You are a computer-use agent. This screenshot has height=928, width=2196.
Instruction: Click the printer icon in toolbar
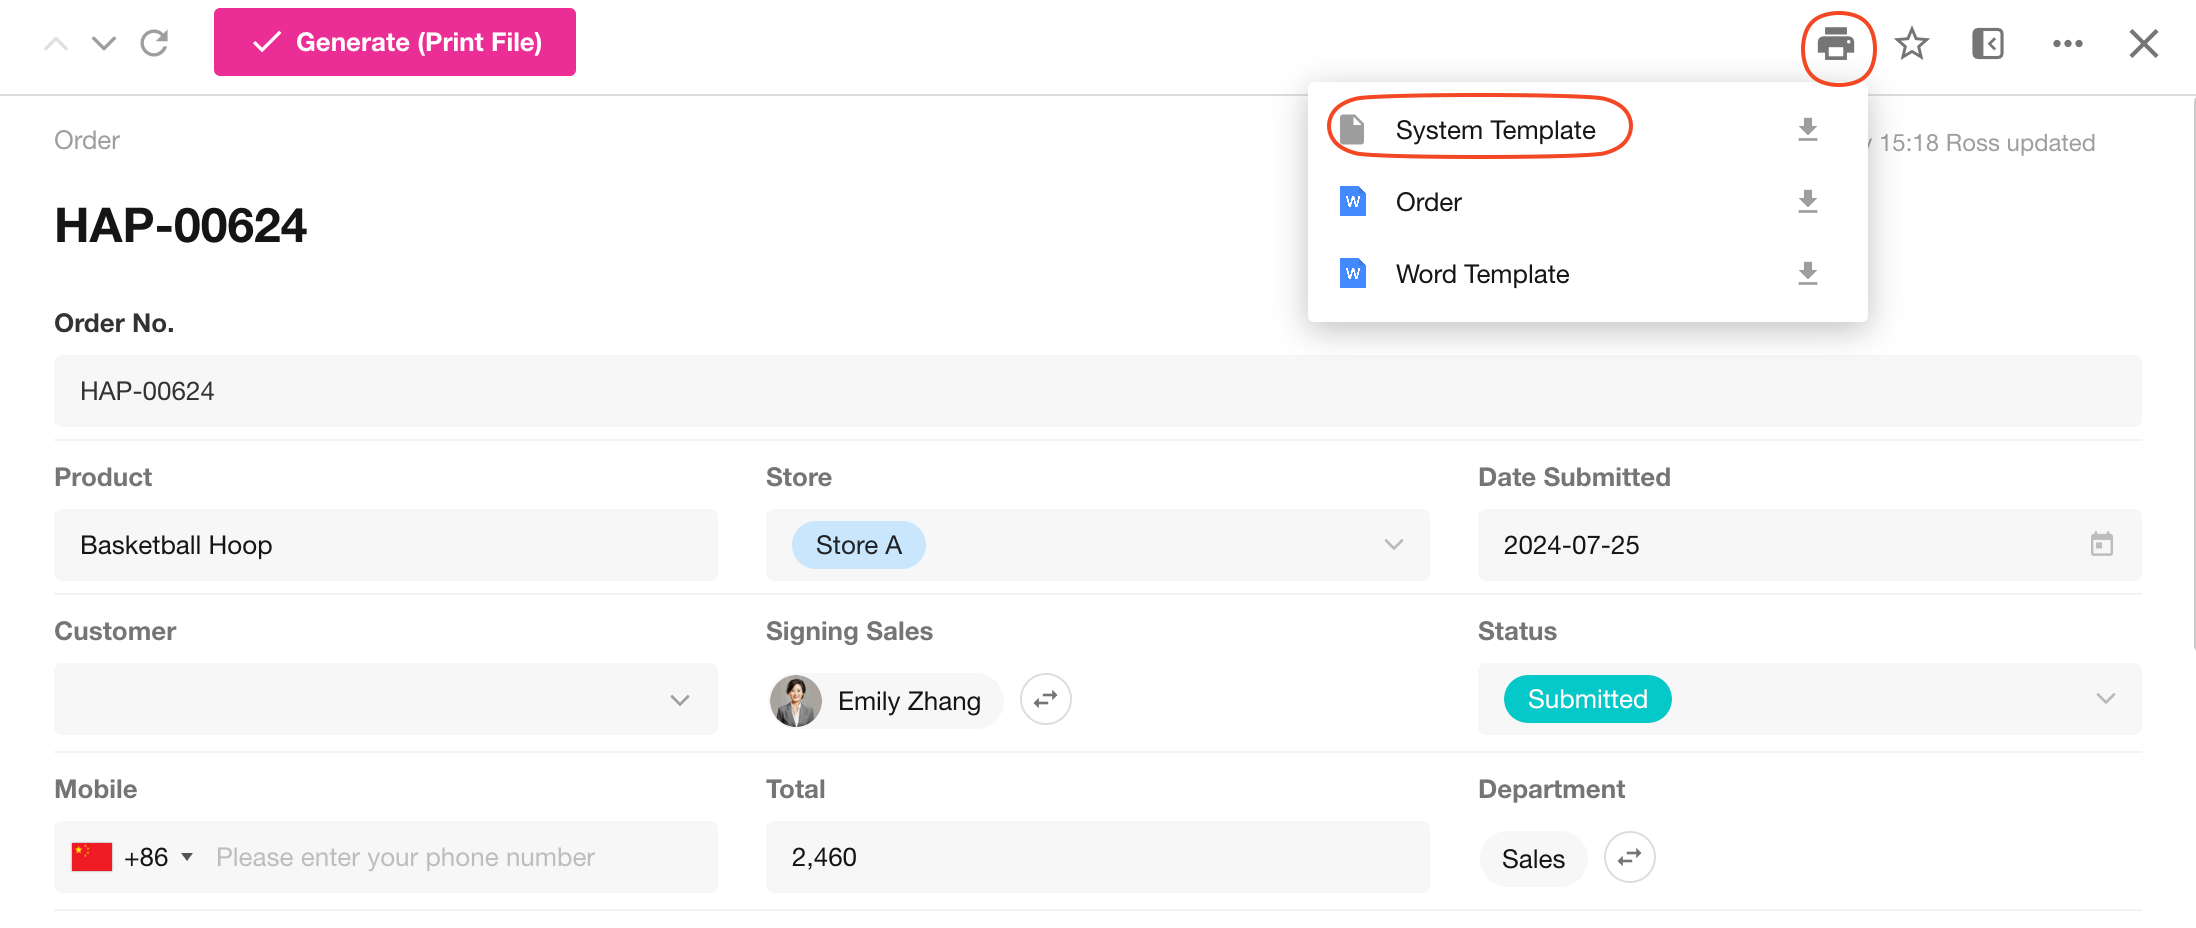[1836, 45]
